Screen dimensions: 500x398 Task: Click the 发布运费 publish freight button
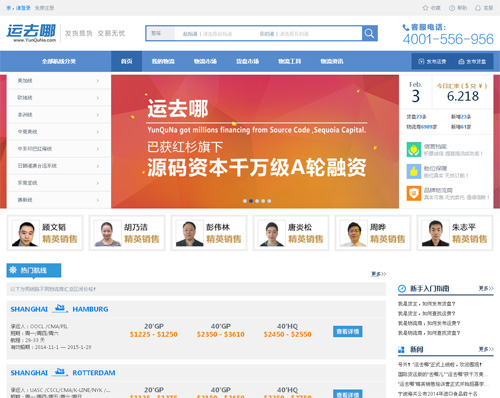click(432, 61)
